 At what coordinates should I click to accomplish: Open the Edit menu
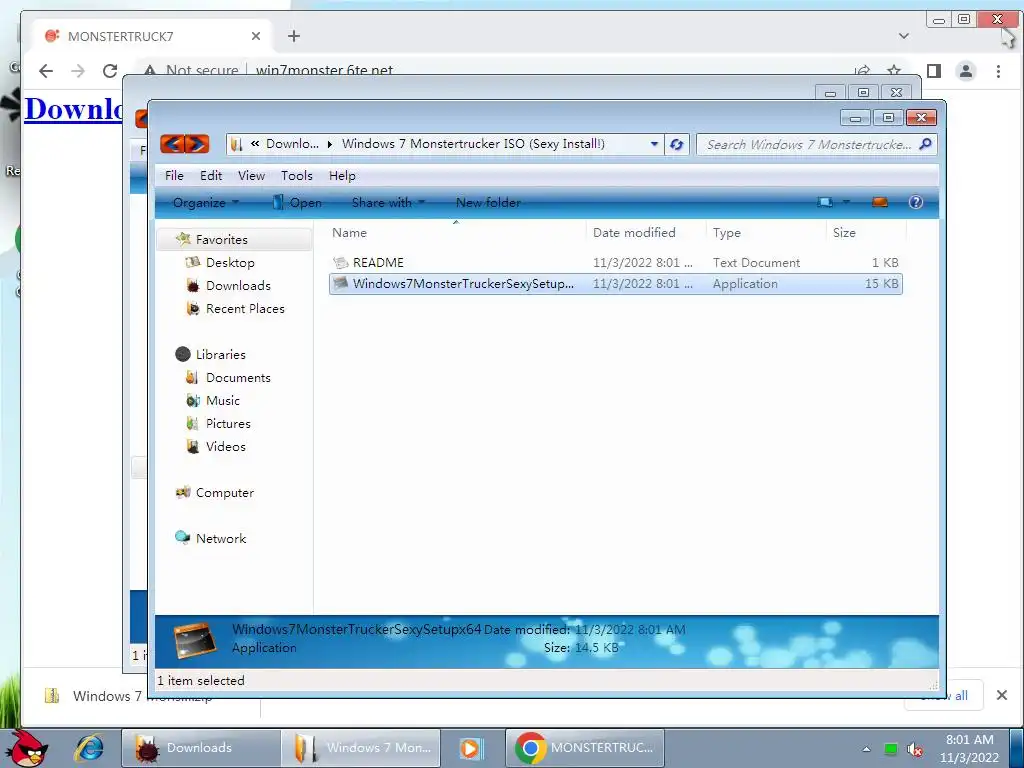point(211,176)
